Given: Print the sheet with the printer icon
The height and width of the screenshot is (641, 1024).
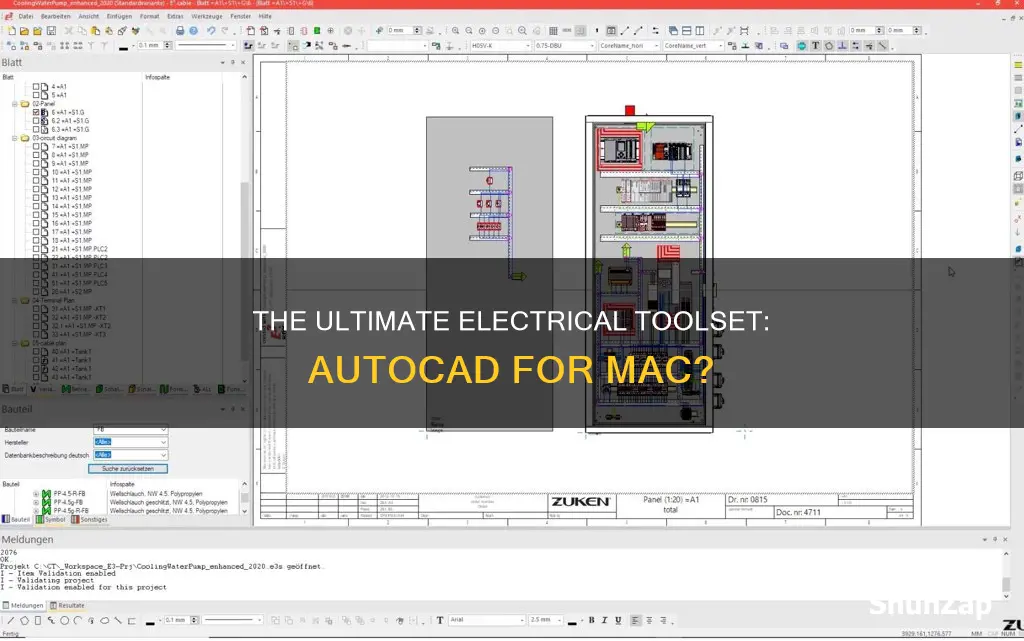Looking at the screenshot, I should [180, 31].
